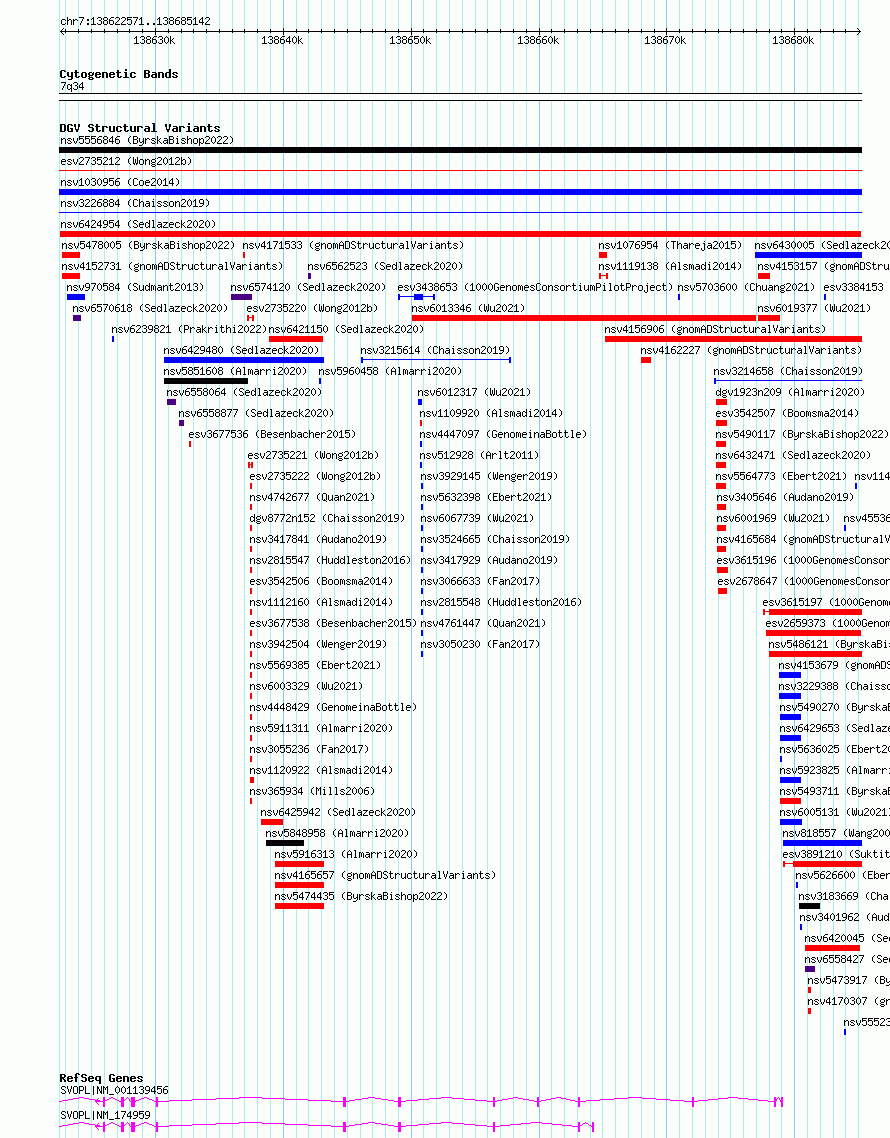This screenshot has width=890, height=1138.
Task: Select nsv6421150 (Sedlazeck2020) label
Action: coord(346,329)
